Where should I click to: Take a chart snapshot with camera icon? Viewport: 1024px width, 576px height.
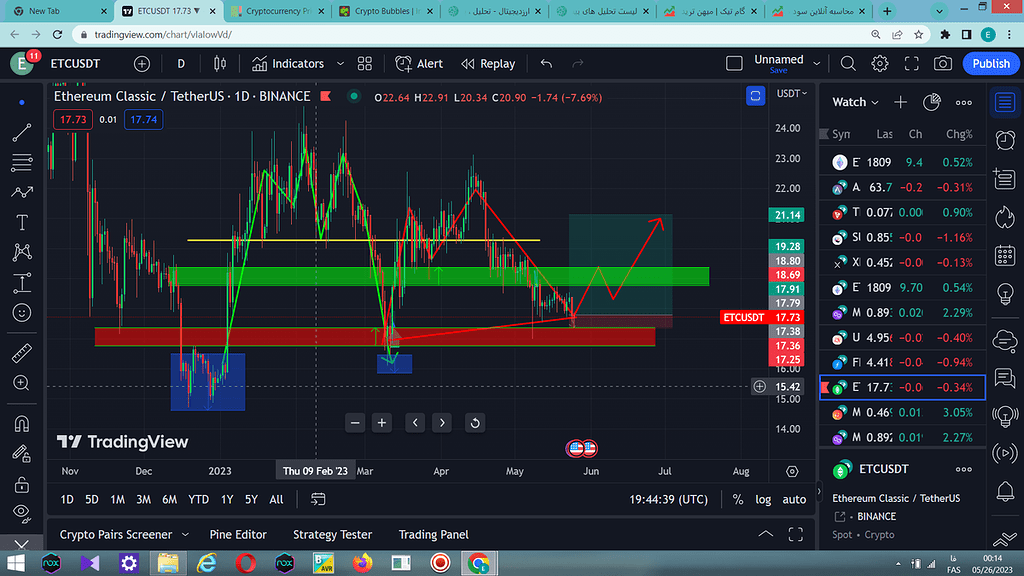tap(942, 64)
